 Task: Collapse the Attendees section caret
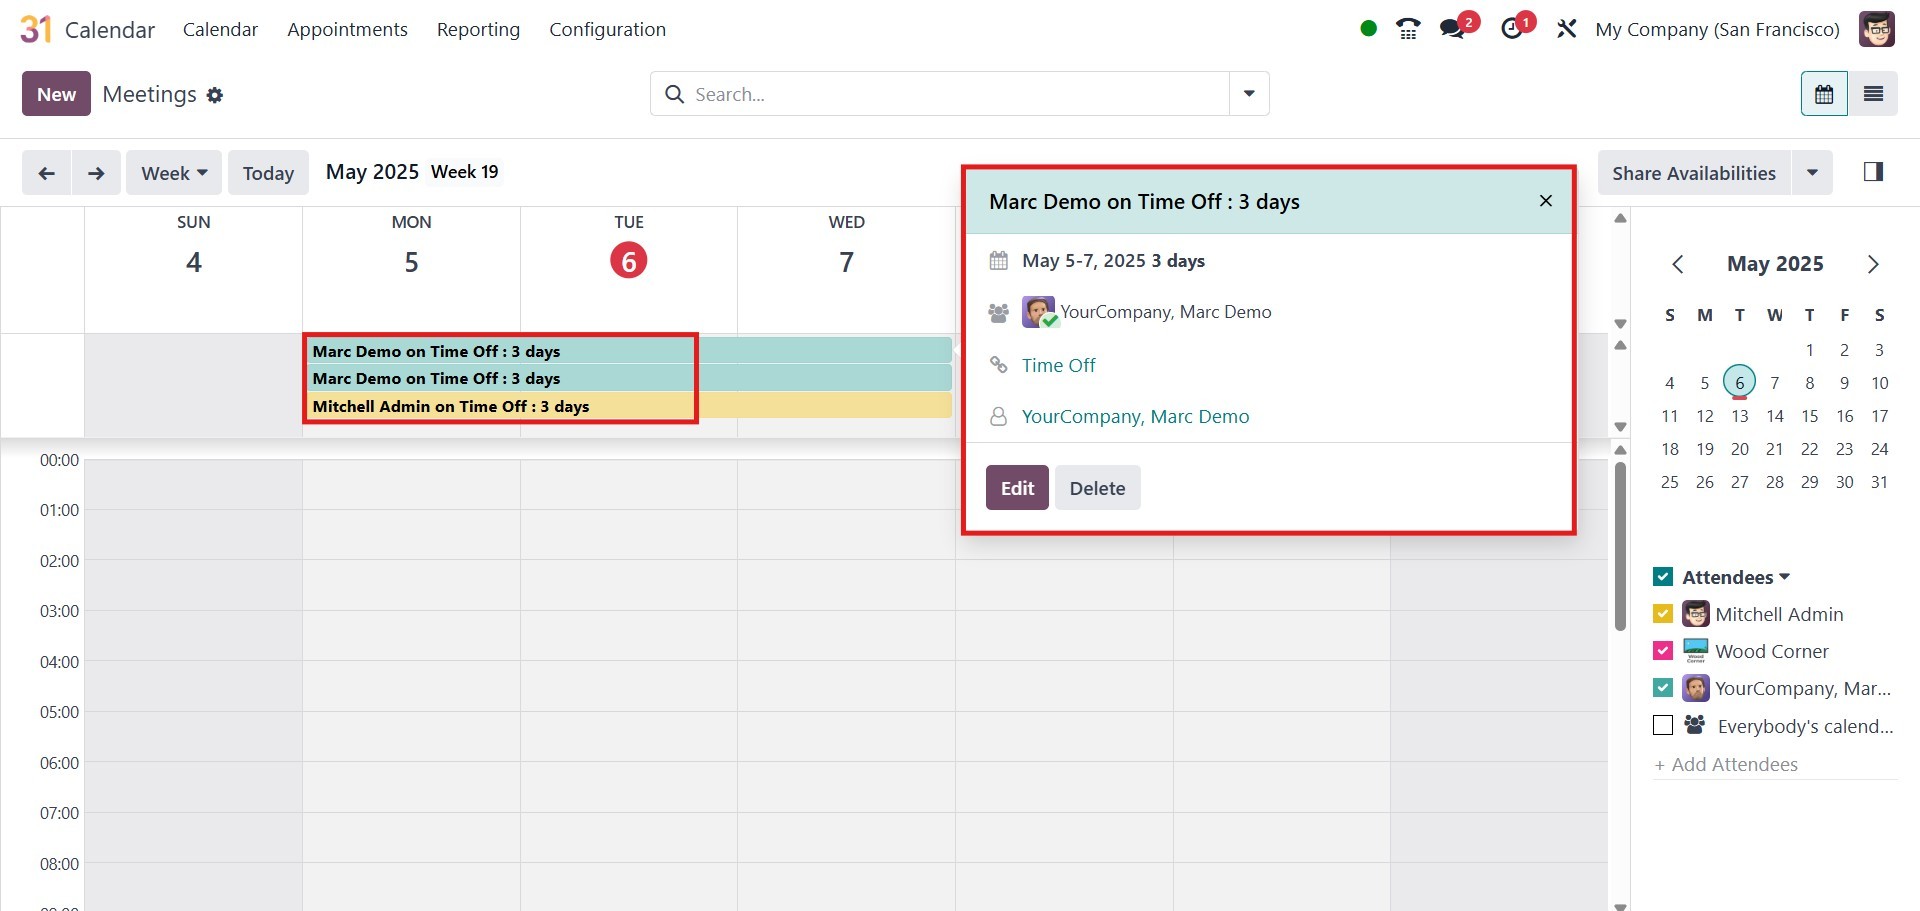(x=1785, y=577)
